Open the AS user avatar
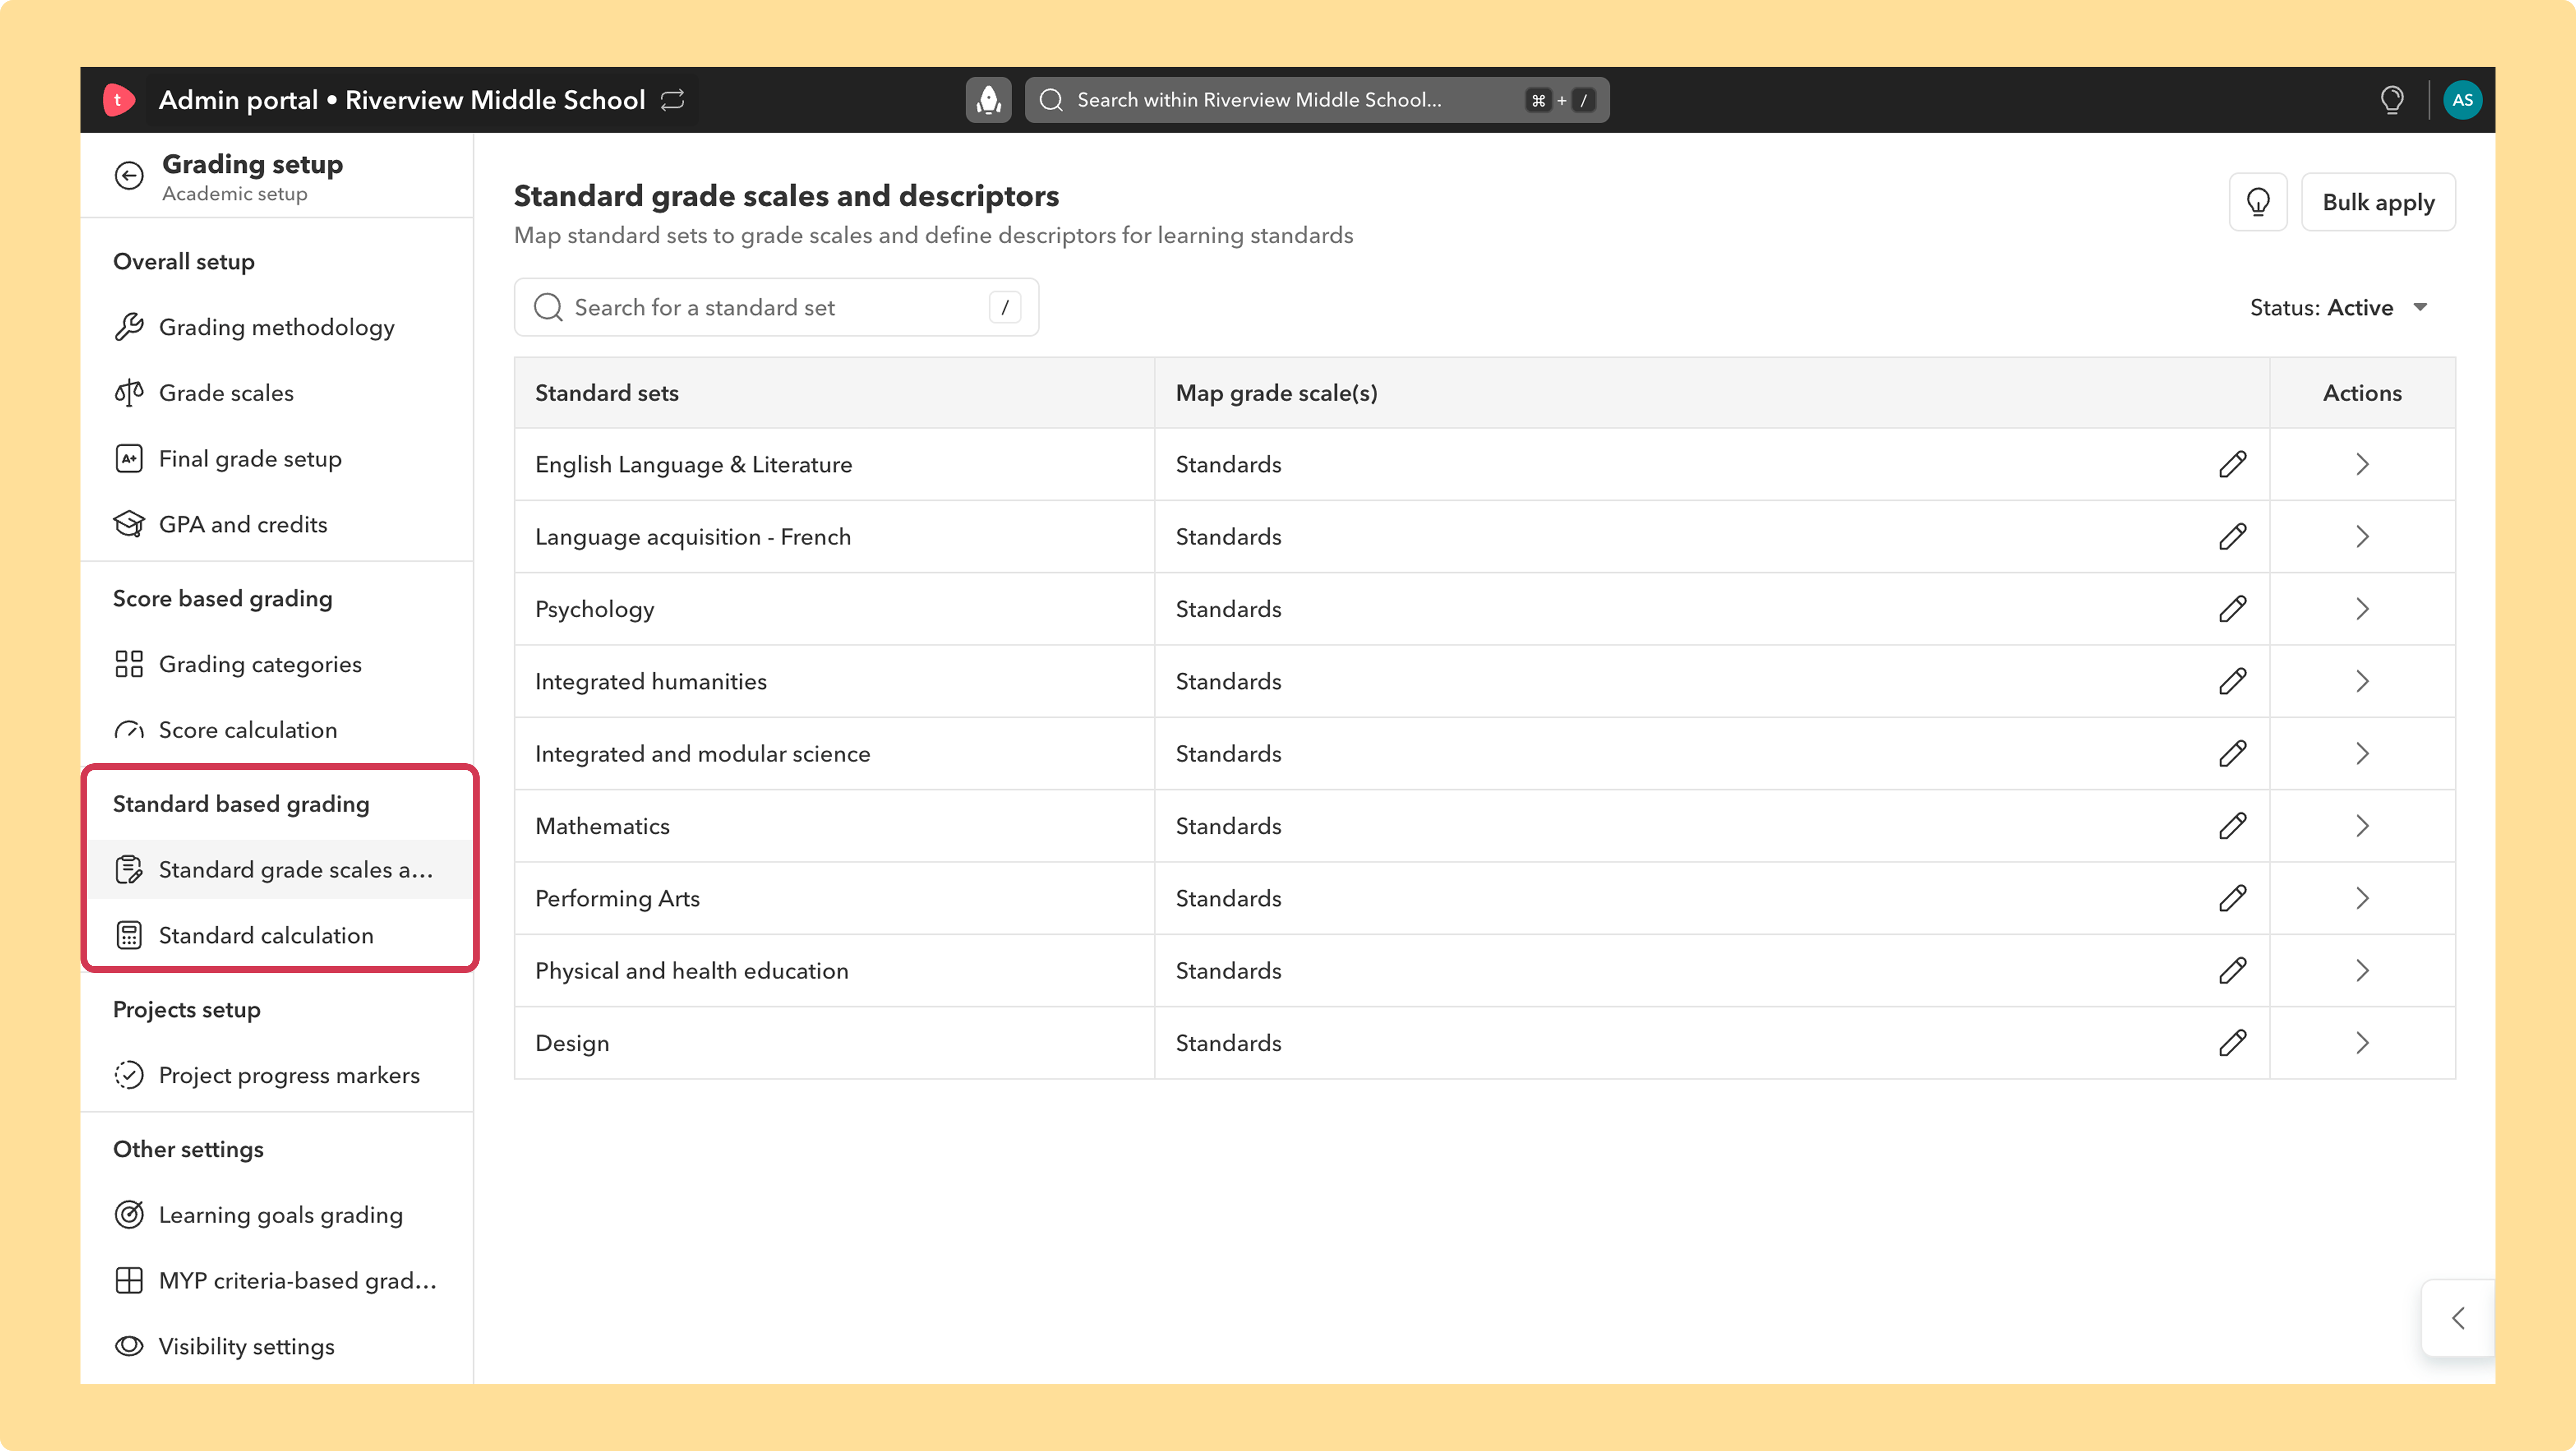The image size is (2576, 1451). click(x=2462, y=100)
